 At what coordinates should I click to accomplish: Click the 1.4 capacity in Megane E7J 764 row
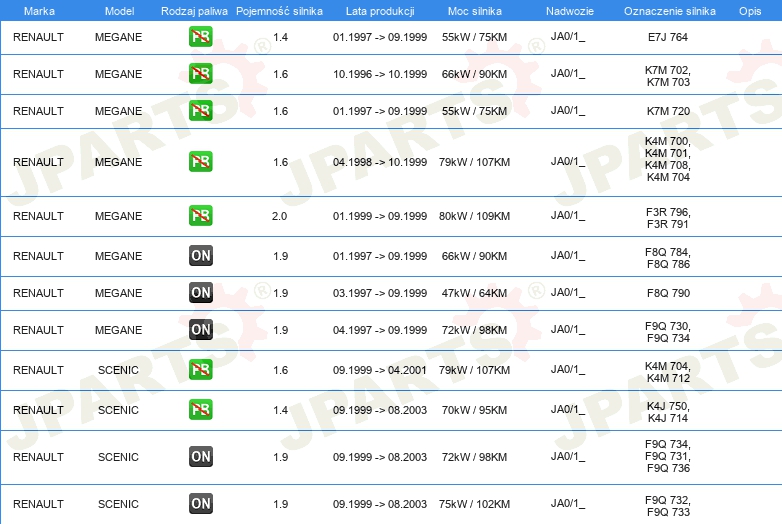[x=280, y=37]
